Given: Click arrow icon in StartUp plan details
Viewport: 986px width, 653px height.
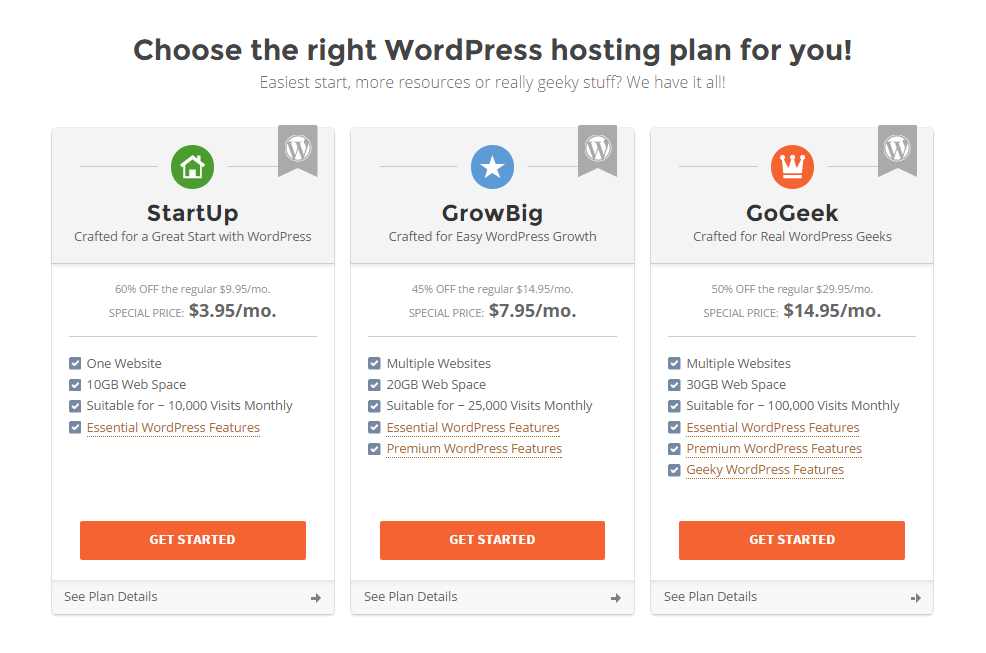Looking at the screenshot, I should [316, 598].
